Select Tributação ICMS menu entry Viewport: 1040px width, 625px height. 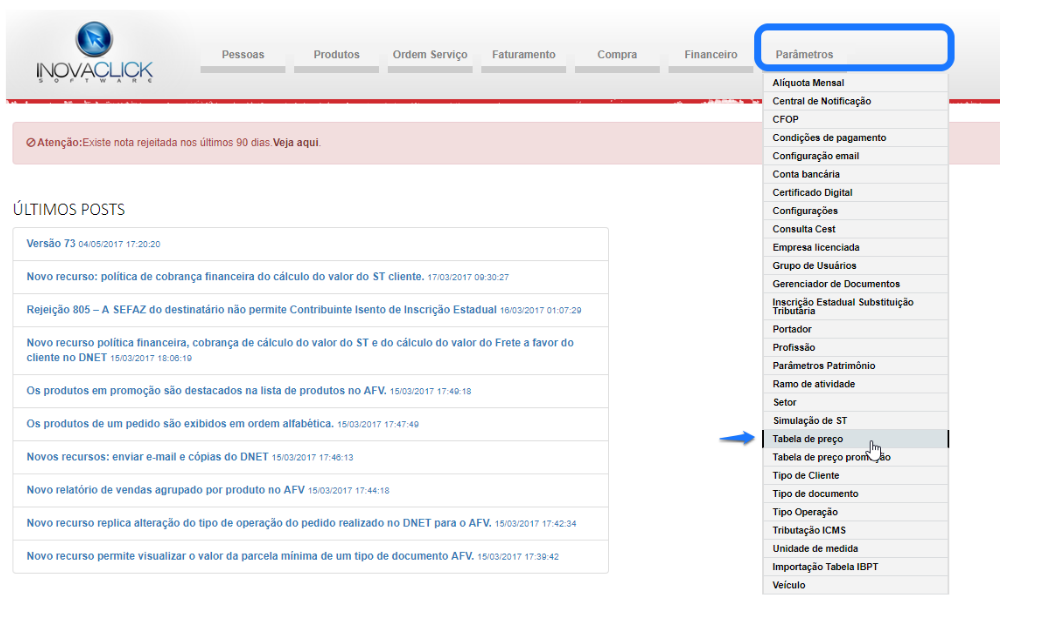[x=809, y=531]
